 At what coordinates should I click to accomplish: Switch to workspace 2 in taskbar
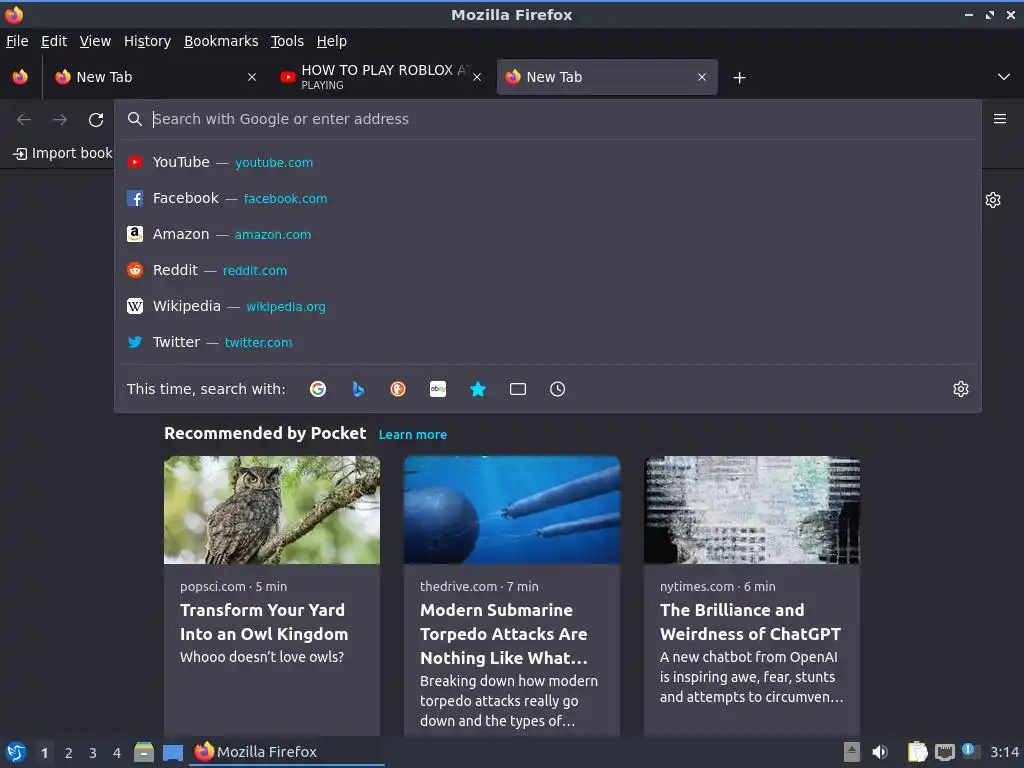click(x=69, y=753)
